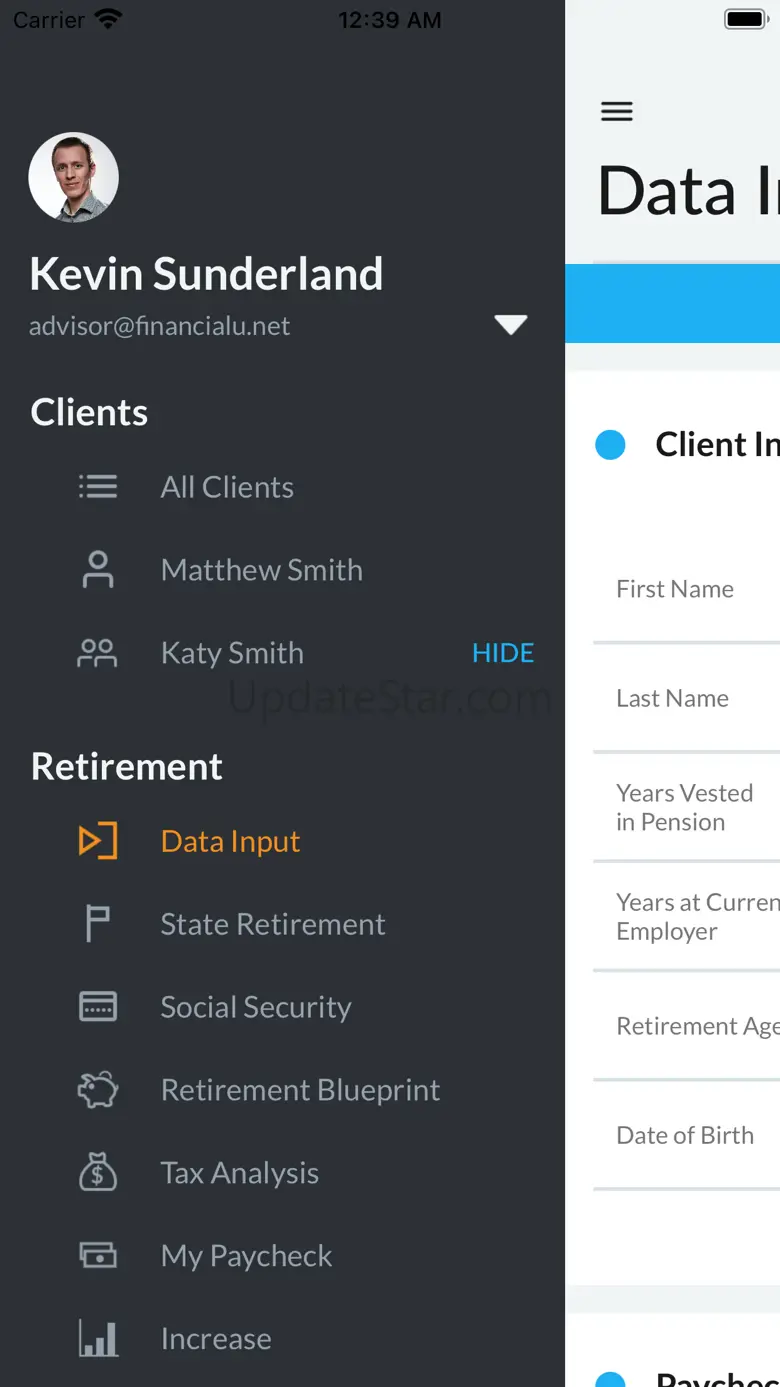
Task: Open the Social Security menu item
Action: [x=256, y=1007]
